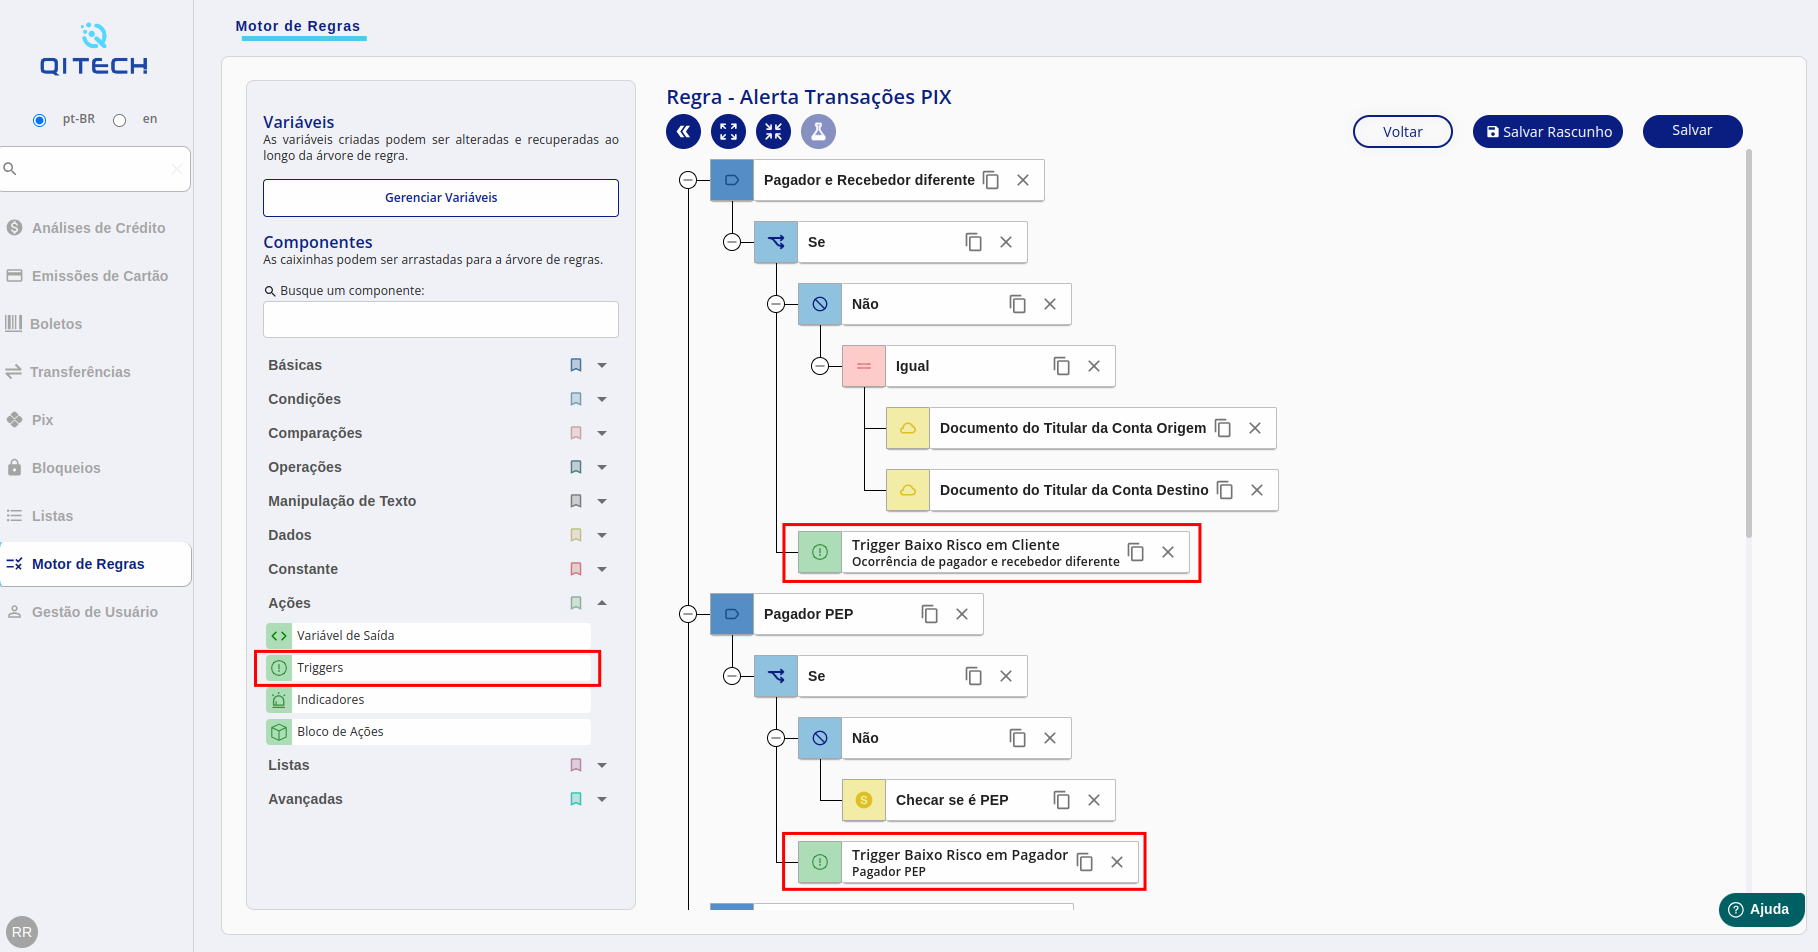Screen dimensions: 1818x952
Task: Click the expand fullscreen icon above tree
Action: (x=729, y=131)
